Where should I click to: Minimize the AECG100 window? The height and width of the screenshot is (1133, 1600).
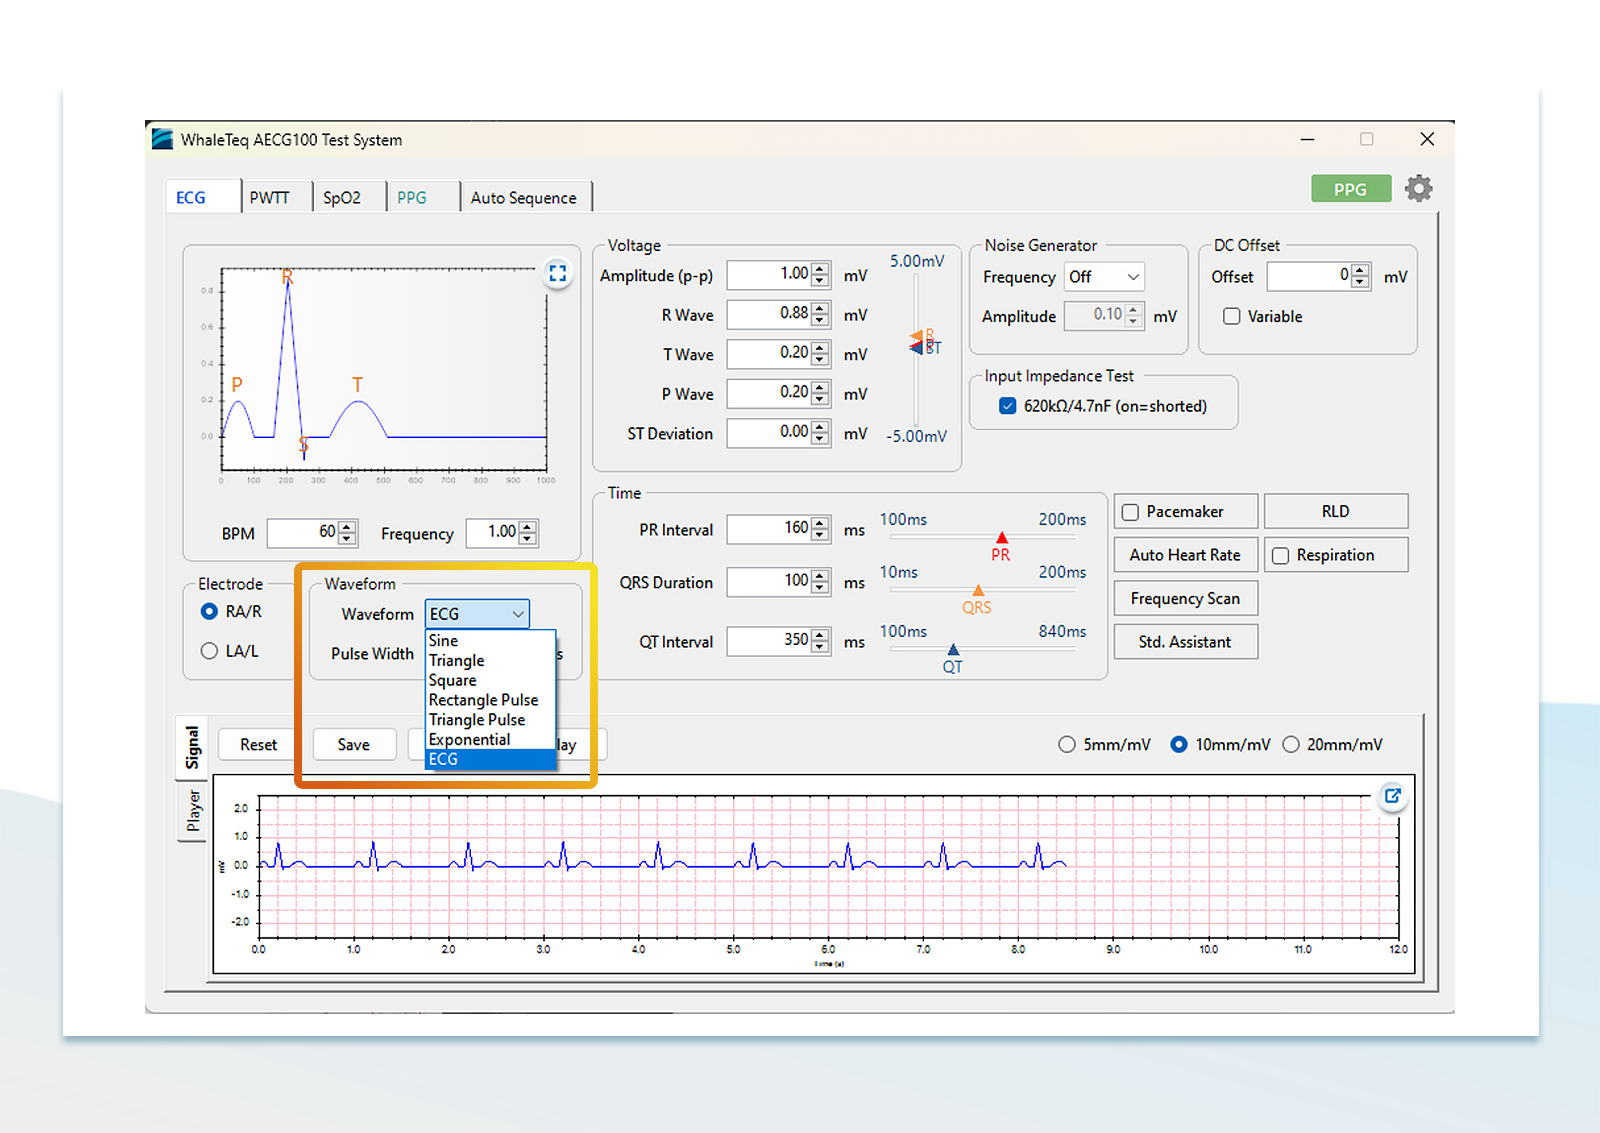(1307, 139)
